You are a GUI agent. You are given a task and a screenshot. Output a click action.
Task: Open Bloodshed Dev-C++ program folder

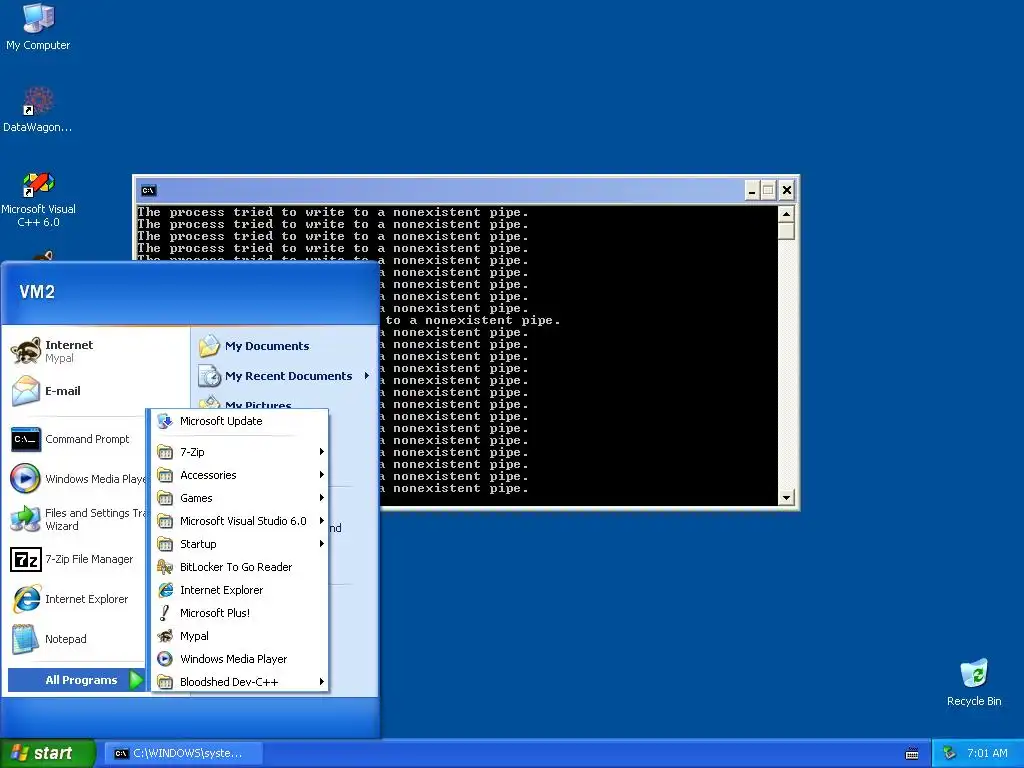click(x=240, y=682)
